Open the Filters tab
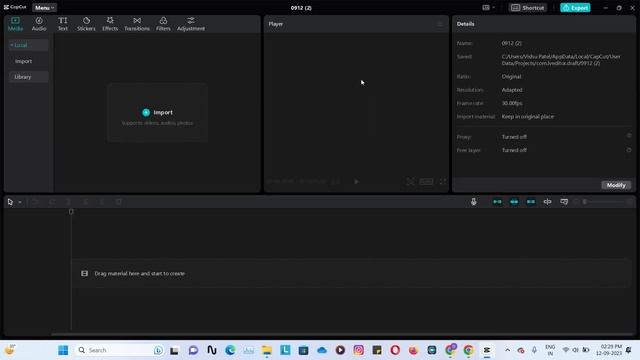The width and height of the screenshot is (640, 360). [x=163, y=24]
